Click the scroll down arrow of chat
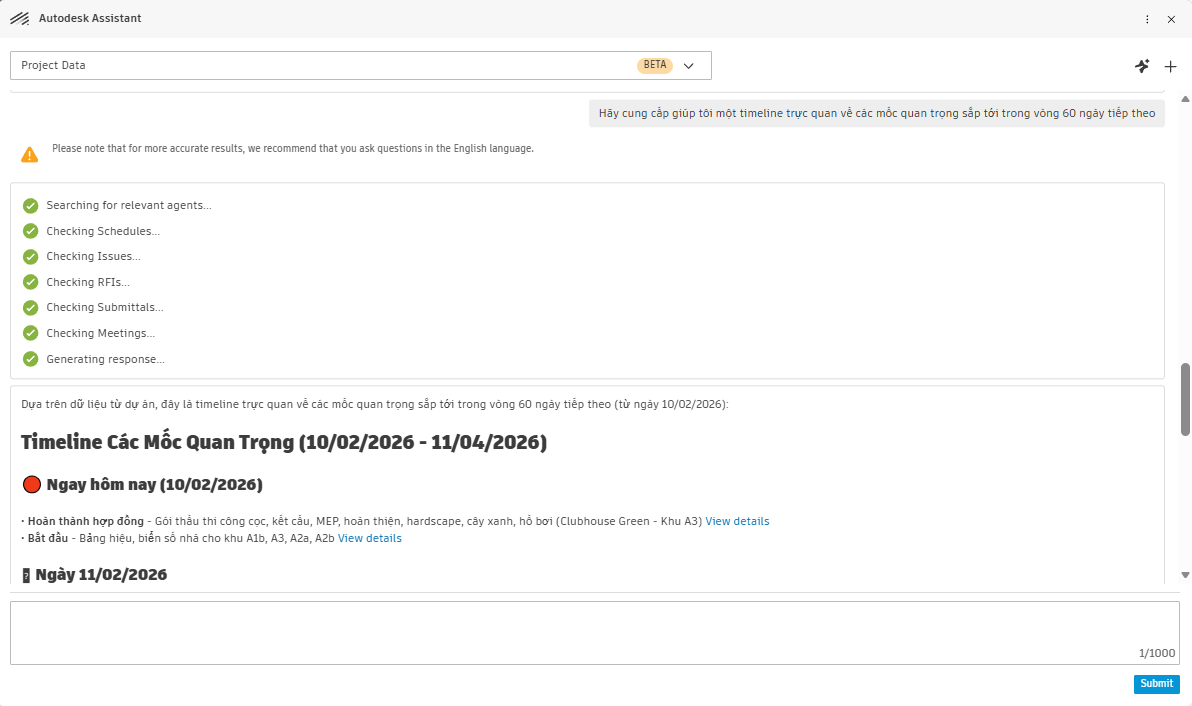1192x706 pixels. tap(1185, 575)
